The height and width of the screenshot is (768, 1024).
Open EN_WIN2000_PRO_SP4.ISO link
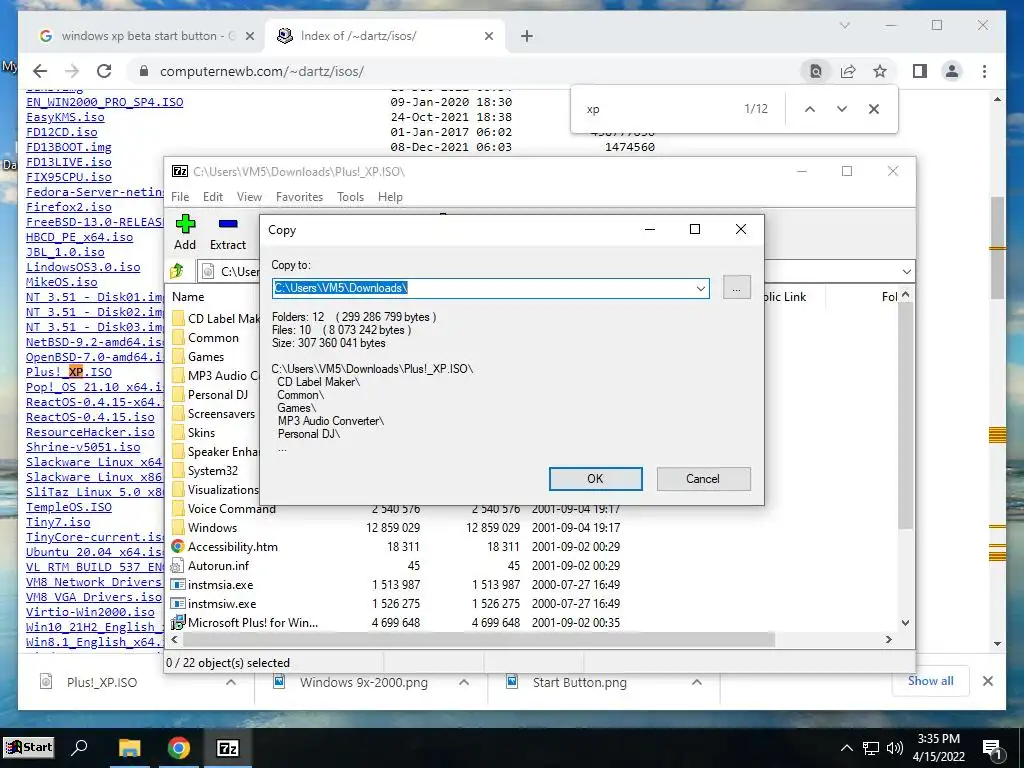tap(104, 102)
